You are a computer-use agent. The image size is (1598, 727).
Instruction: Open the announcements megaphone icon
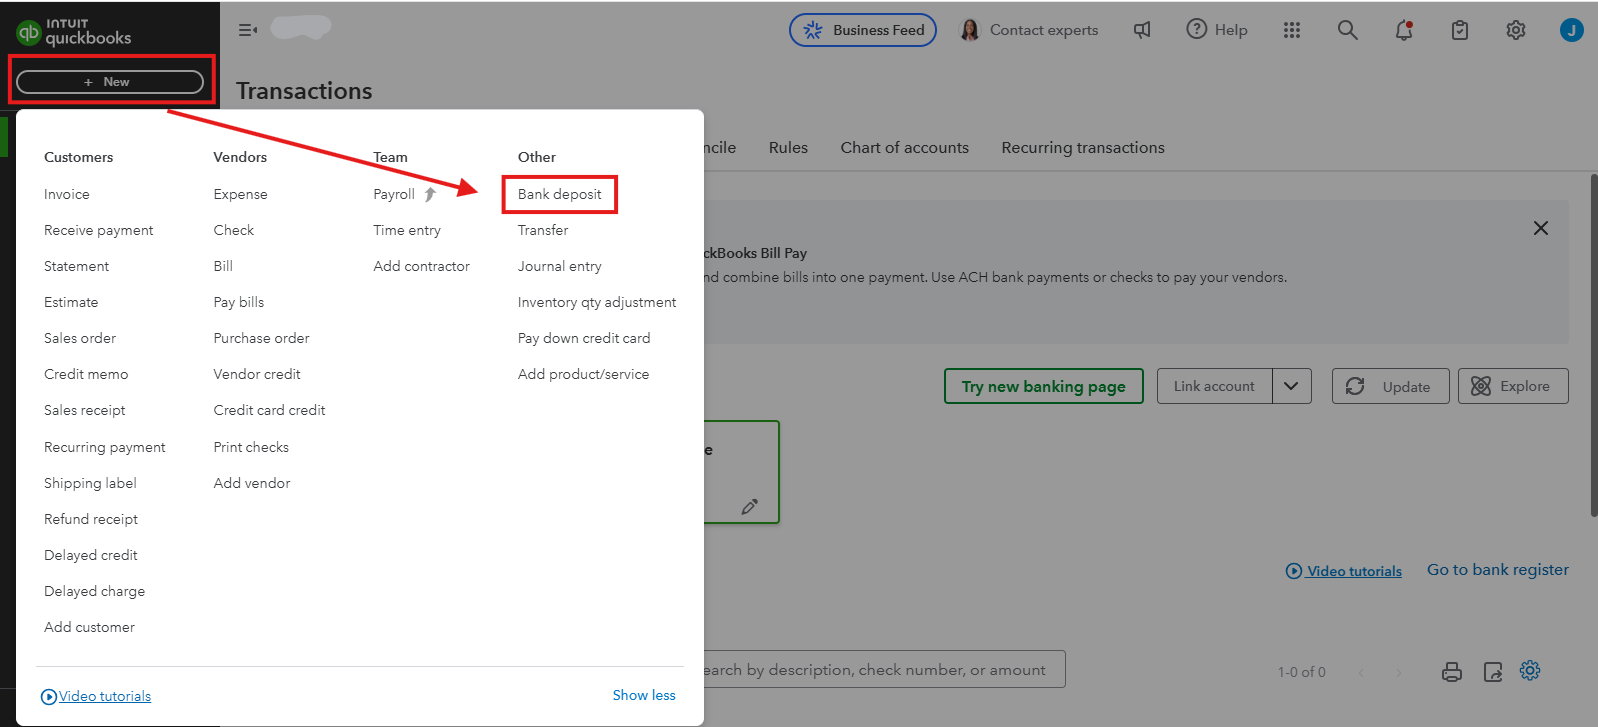pyautogui.click(x=1142, y=30)
